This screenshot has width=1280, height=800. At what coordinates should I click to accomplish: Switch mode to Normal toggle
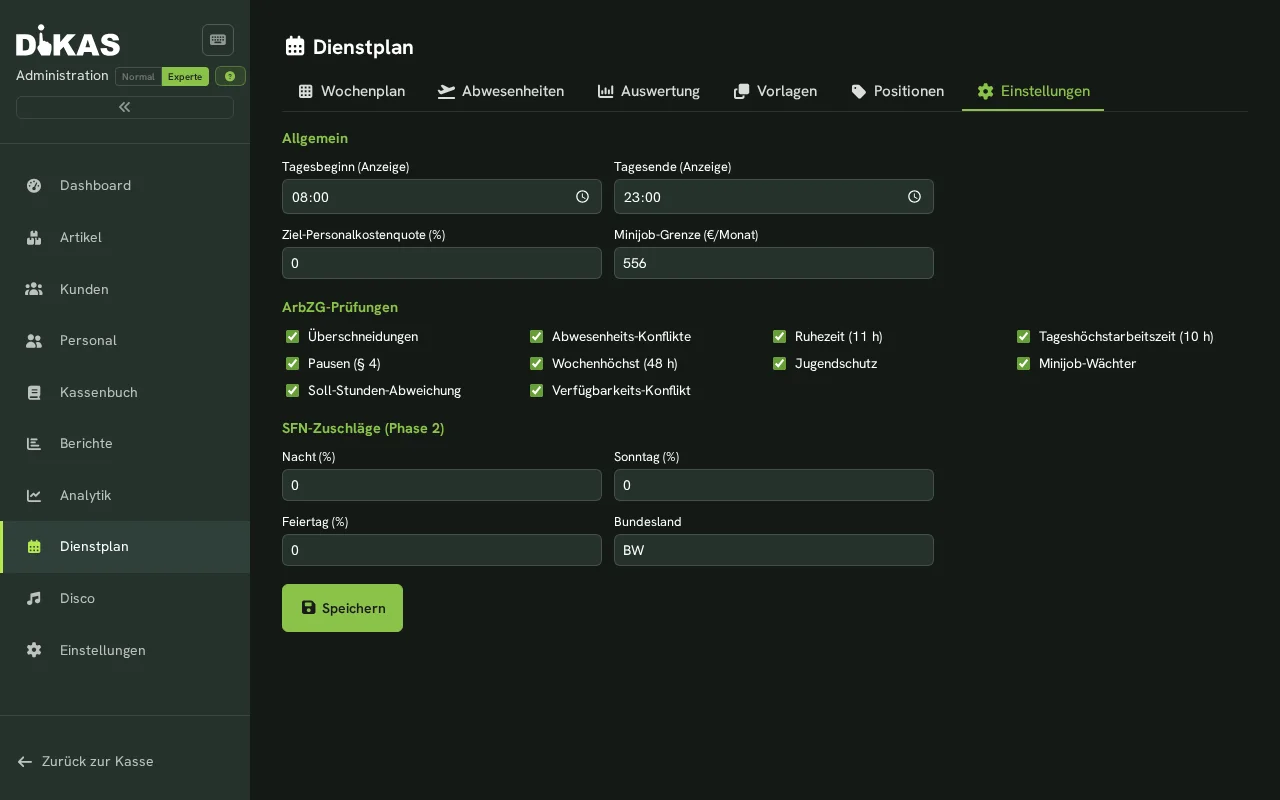(138, 76)
